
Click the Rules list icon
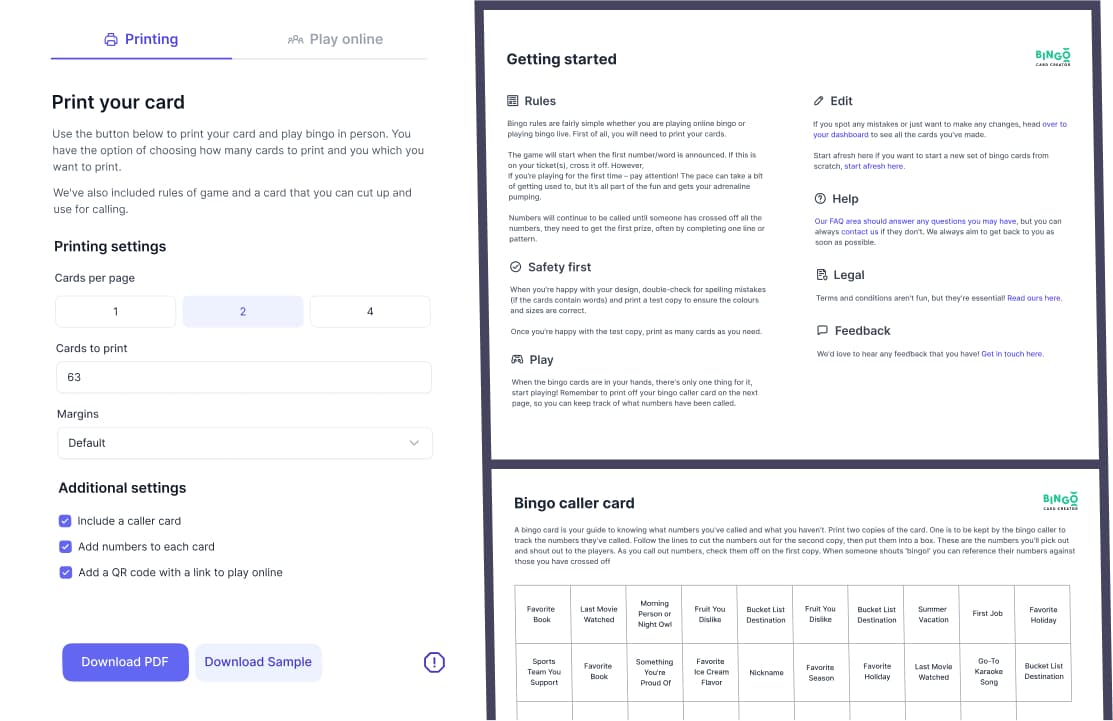click(x=514, y=101)
